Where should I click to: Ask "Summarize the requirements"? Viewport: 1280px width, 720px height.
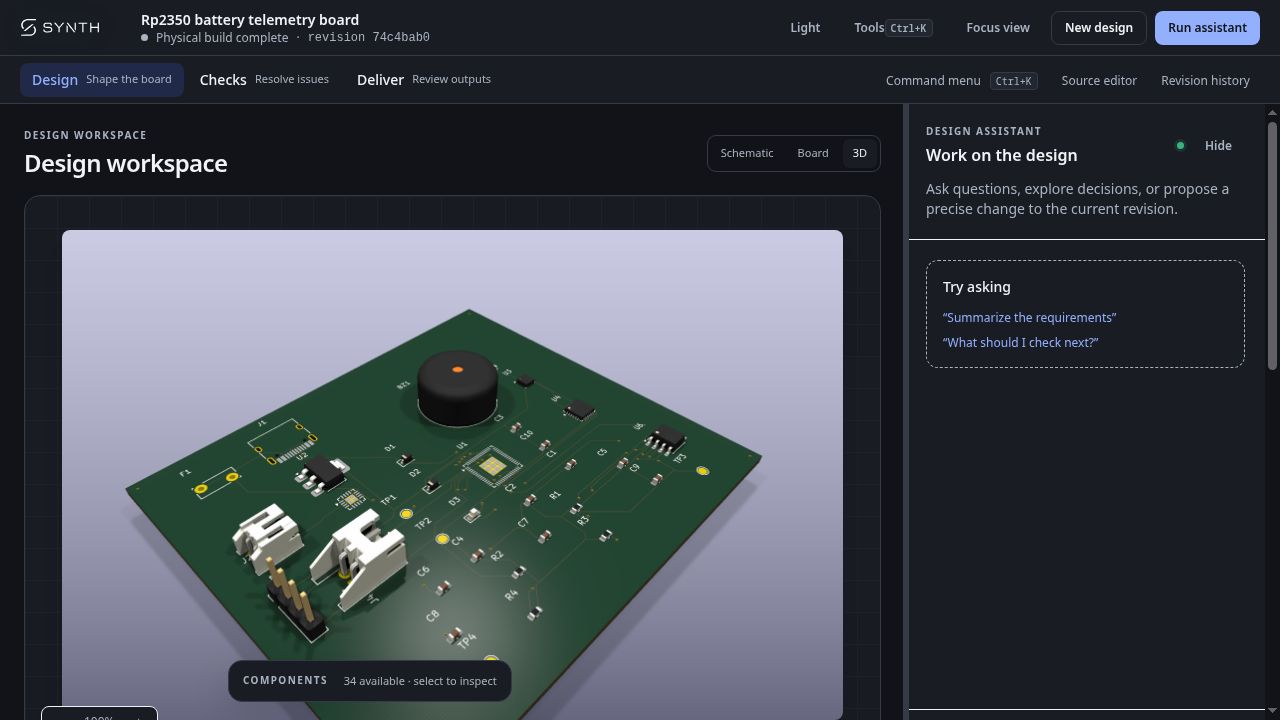[x=1029, y=317]
